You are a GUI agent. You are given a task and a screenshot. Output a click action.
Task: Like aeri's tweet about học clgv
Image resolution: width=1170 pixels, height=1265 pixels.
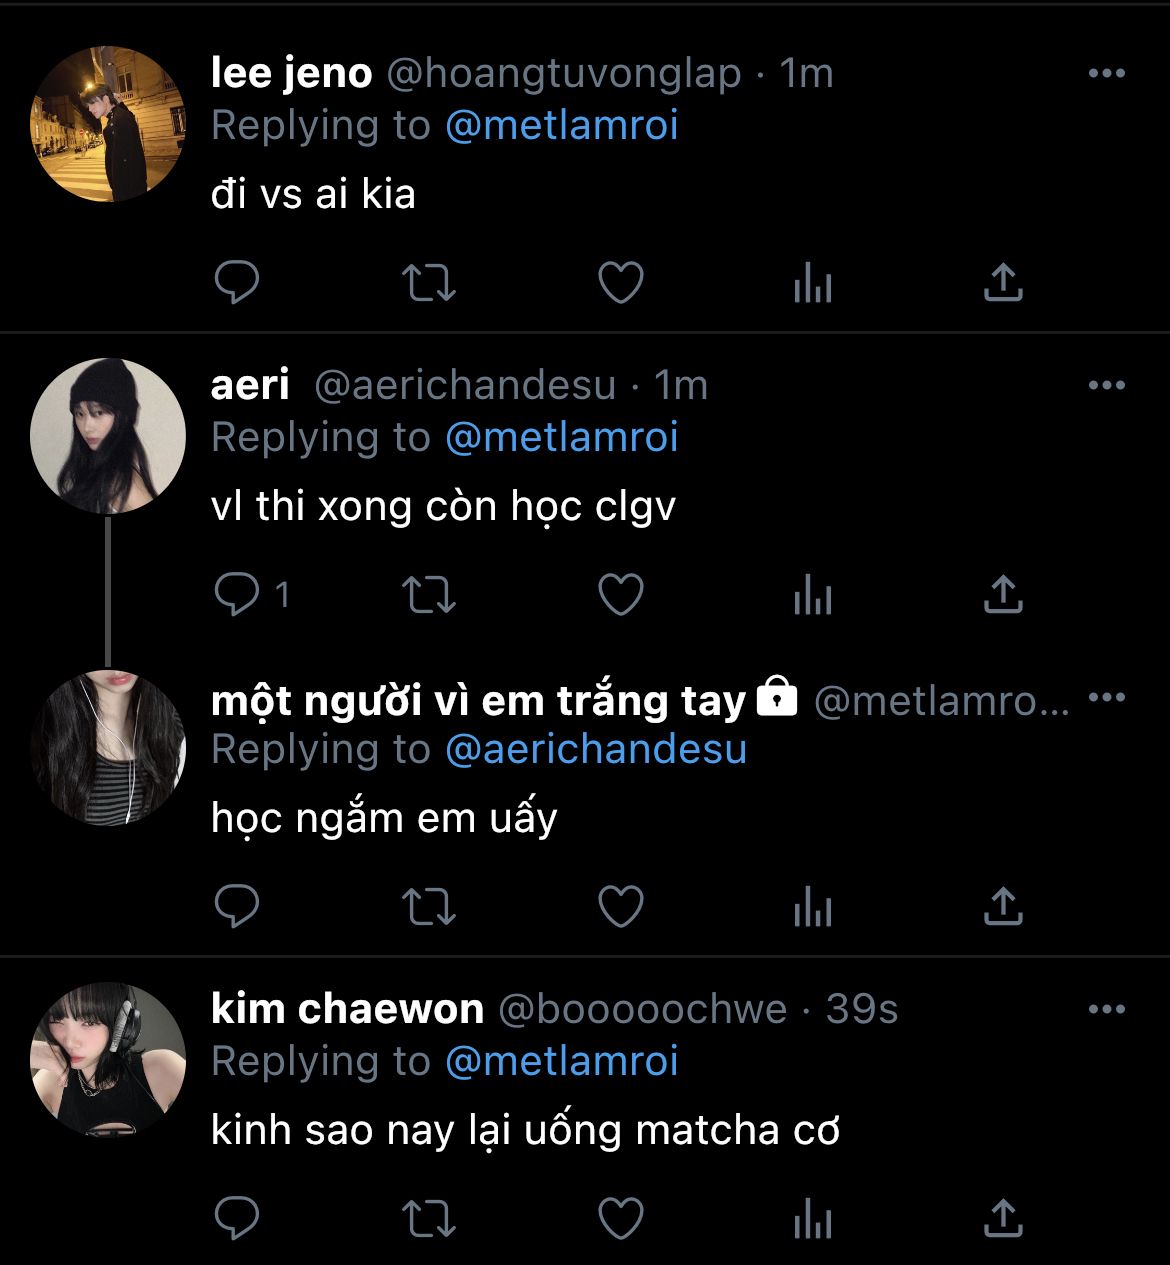coord(620,595)
